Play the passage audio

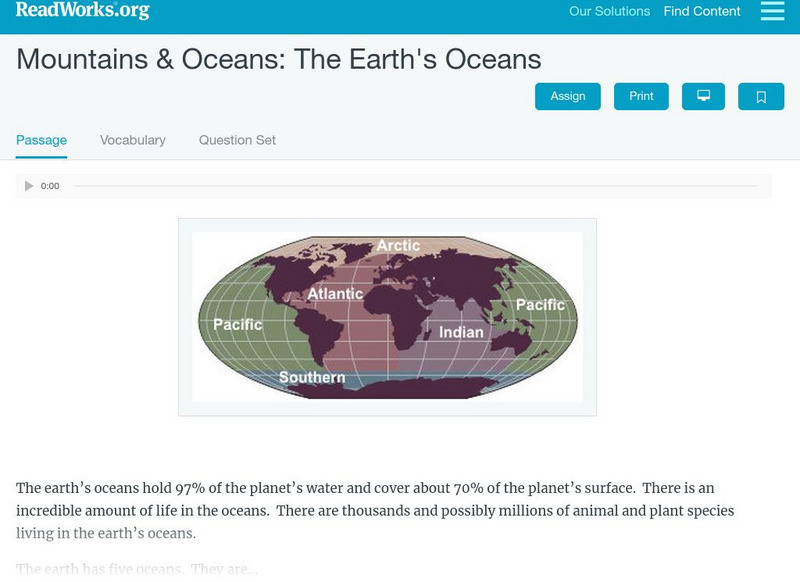[x=29, y=186]
